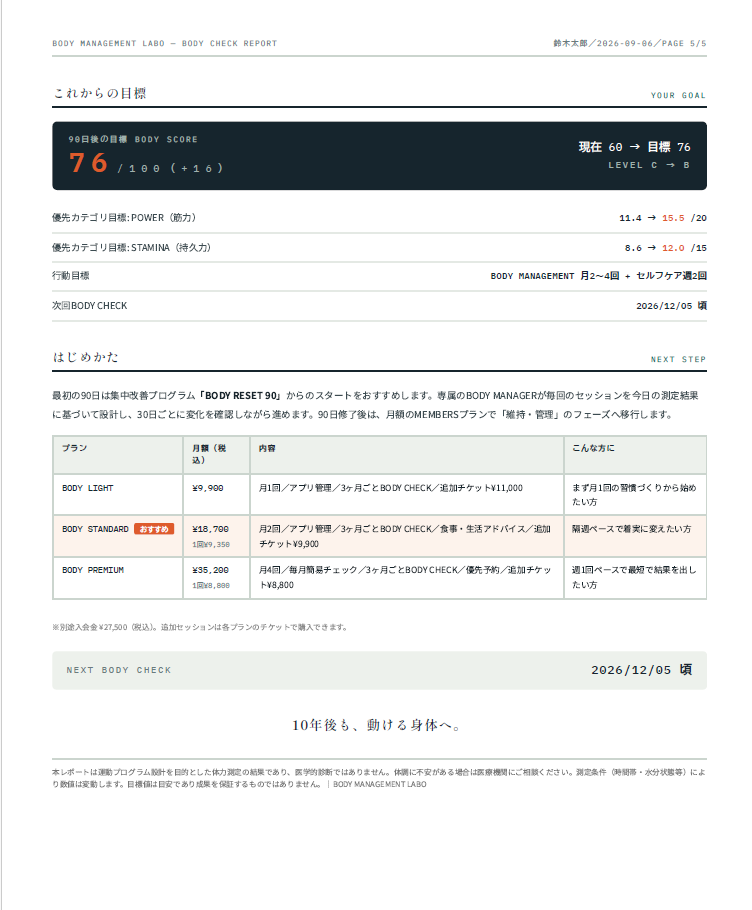Click the 11.4 → 15.5 /20 value
The height and width of the screenshot is (910, 752).
[663, 218]
